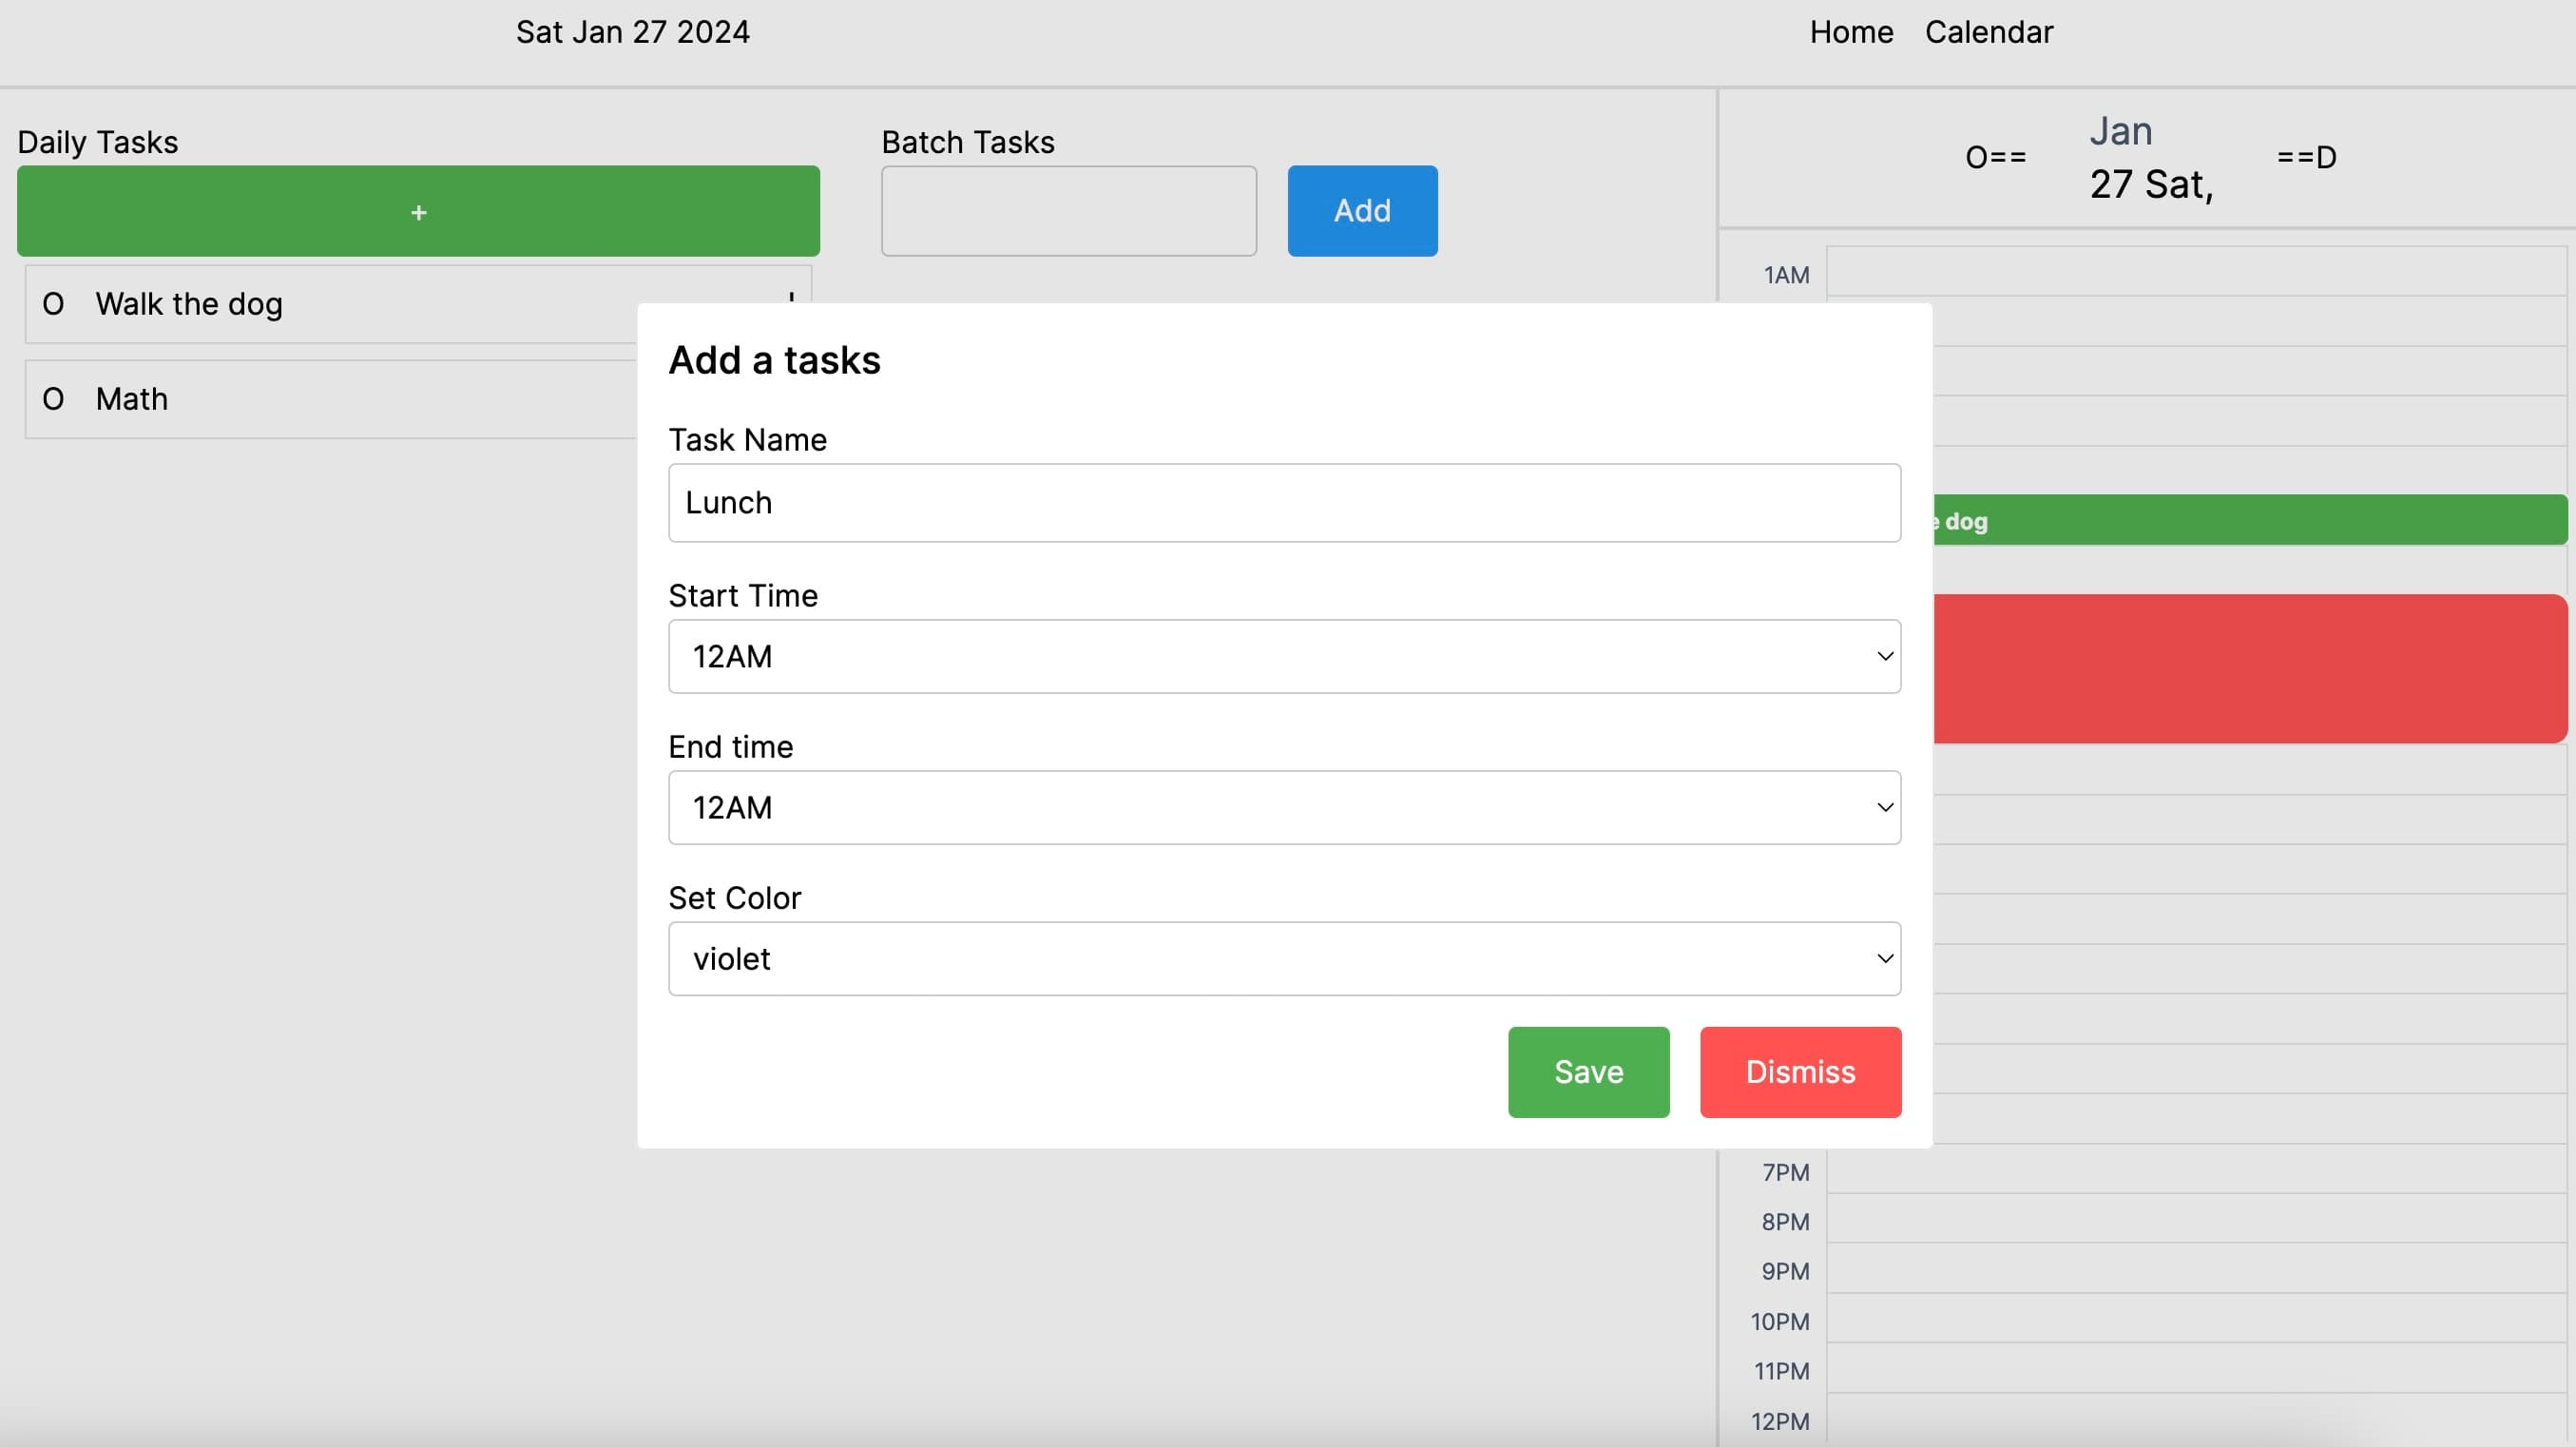Save the new task
This screenshot has width=2576, height=1447.
[x=1588, y=1071]
